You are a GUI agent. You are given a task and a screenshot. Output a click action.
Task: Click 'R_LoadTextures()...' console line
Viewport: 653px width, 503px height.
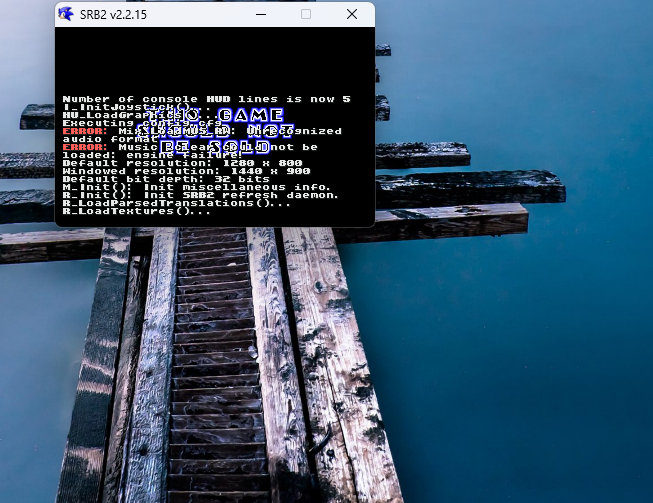pyautogui.click(x=137, y=211)
